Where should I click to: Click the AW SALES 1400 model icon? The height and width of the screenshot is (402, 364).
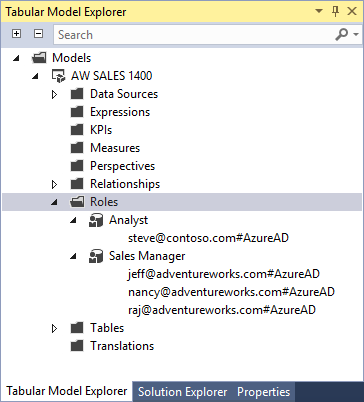58,76
